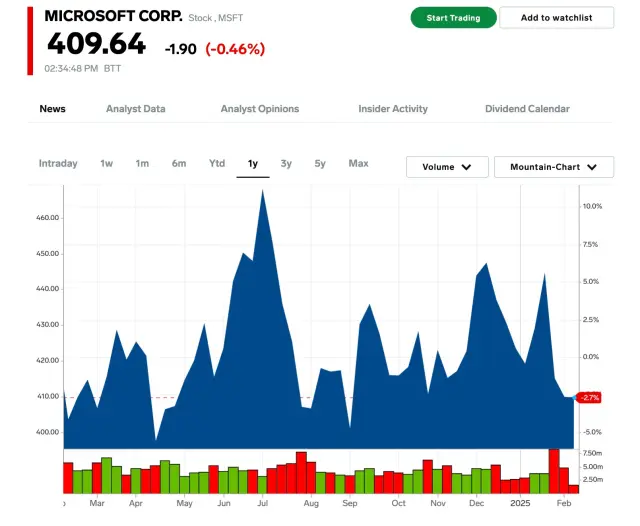640x526 pixels.
Task: Click the Stock , MSFT label
Action: (216, 18)
